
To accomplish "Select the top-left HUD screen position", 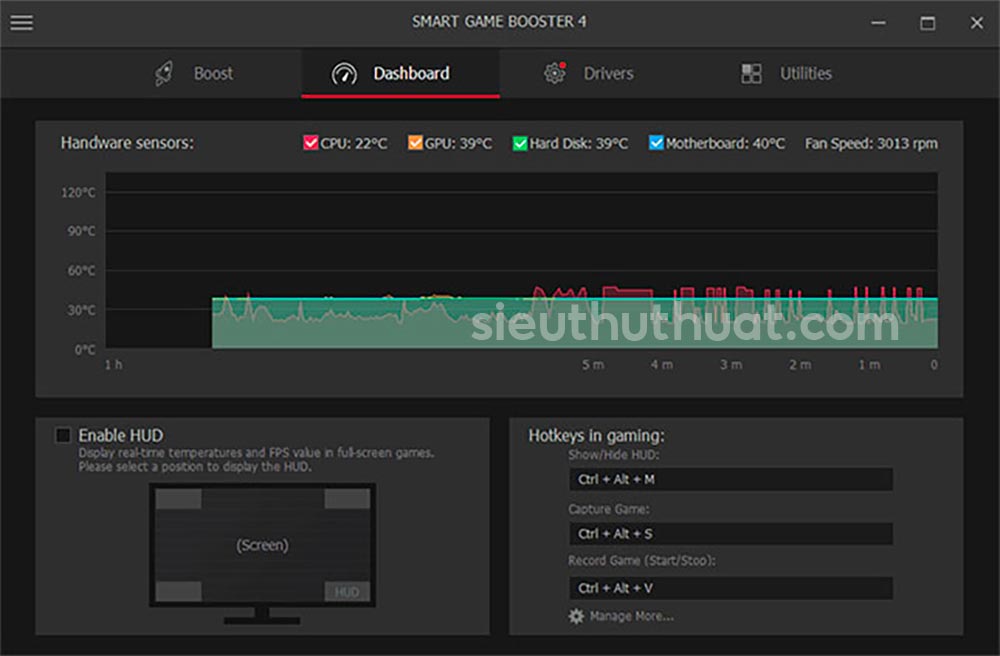I will tap(178, 499).
